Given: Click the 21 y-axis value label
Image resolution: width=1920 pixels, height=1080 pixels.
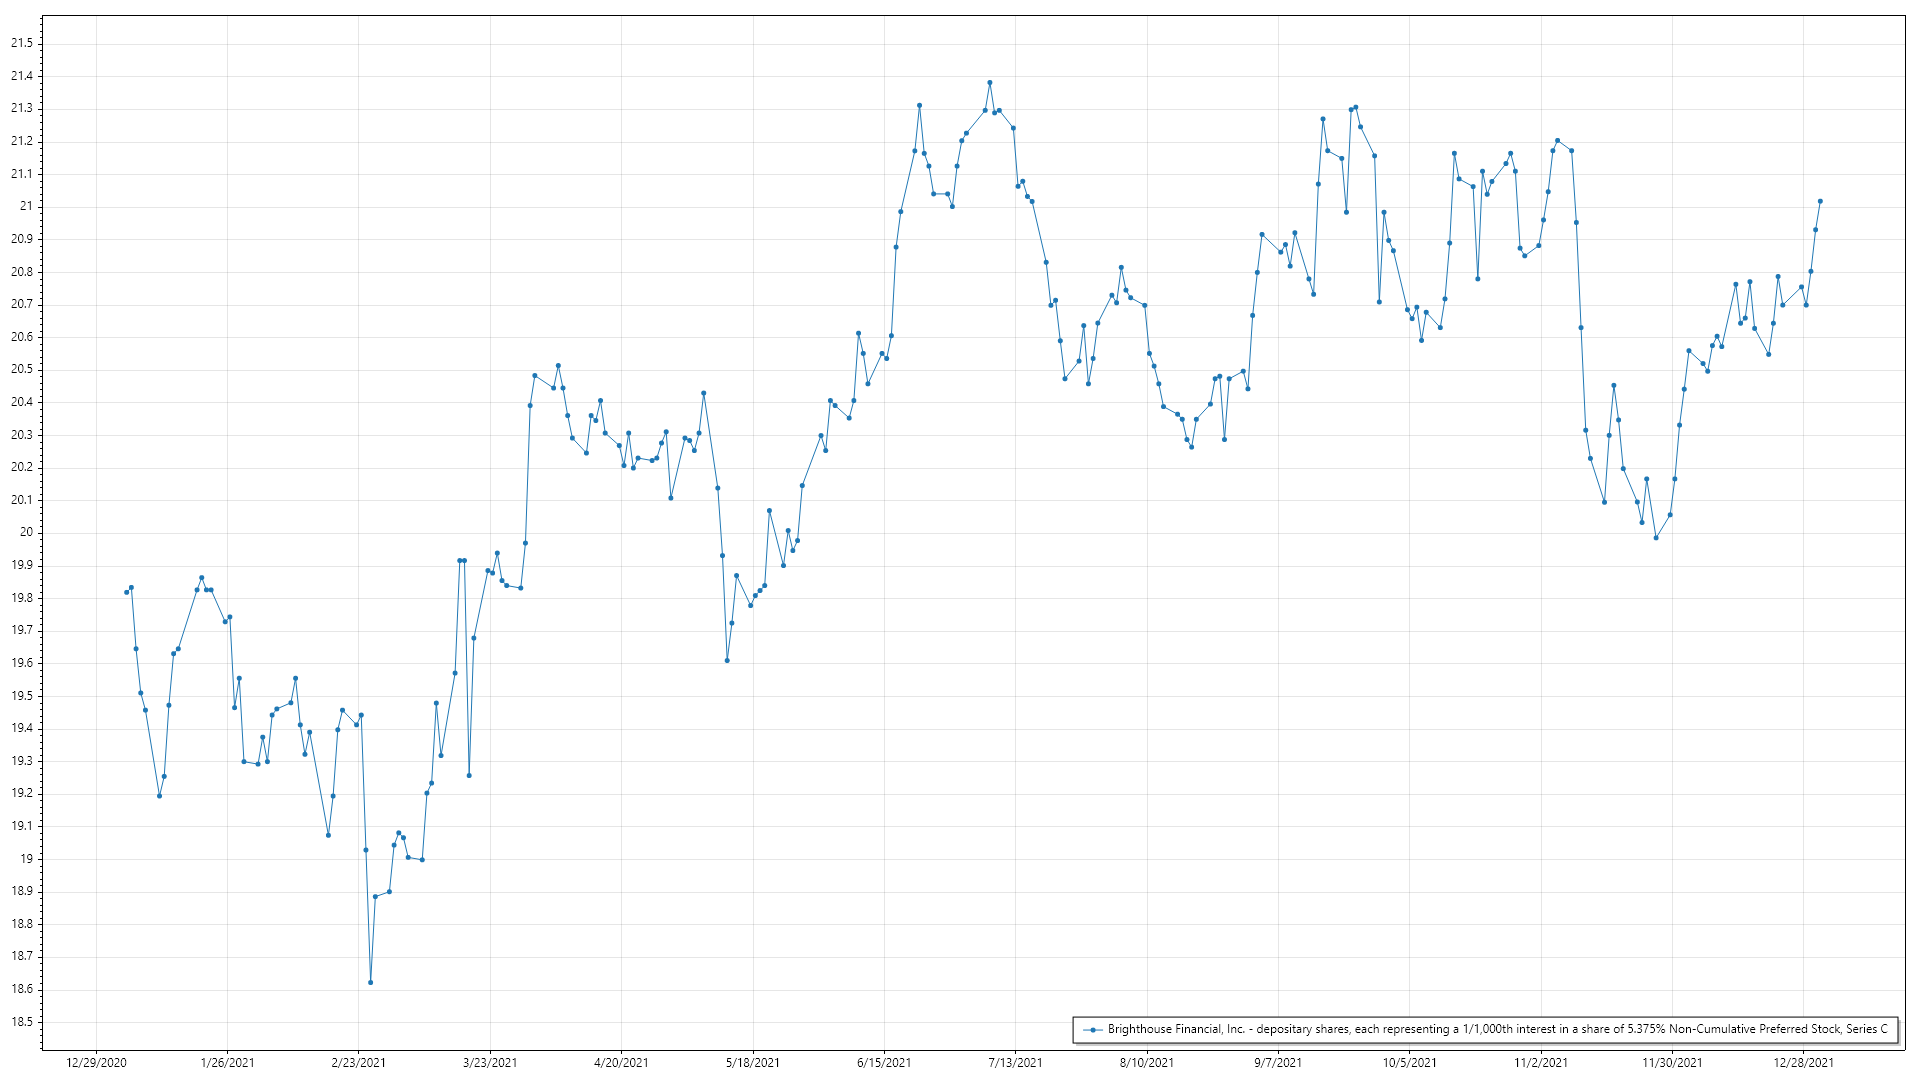Looking at the screenshot, I should click(26, 206).
